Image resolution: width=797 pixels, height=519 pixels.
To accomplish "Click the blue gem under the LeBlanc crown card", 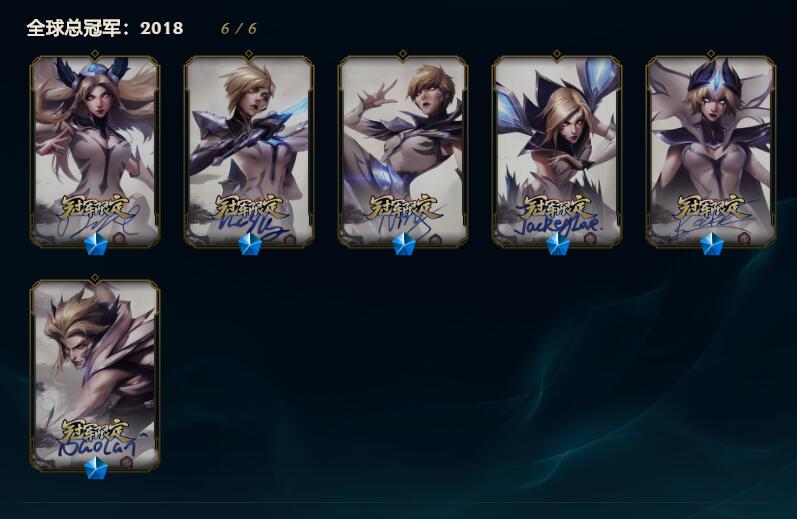I will (712, 245).
